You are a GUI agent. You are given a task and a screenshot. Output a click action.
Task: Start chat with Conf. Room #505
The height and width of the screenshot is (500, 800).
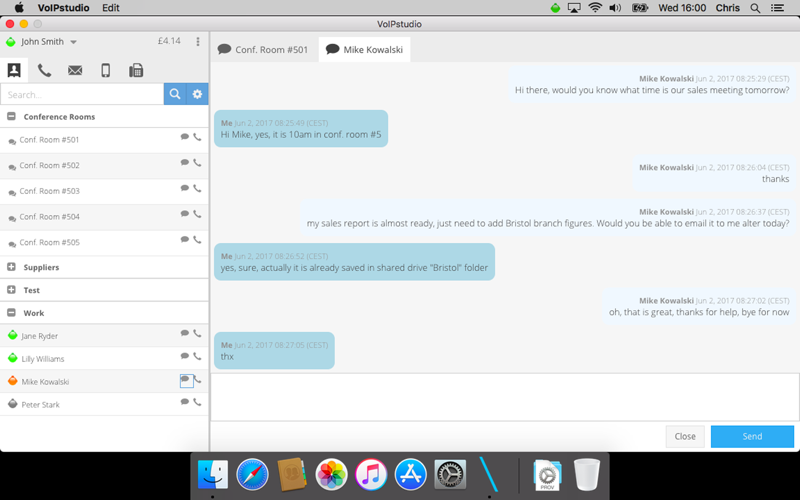point(185,239)
